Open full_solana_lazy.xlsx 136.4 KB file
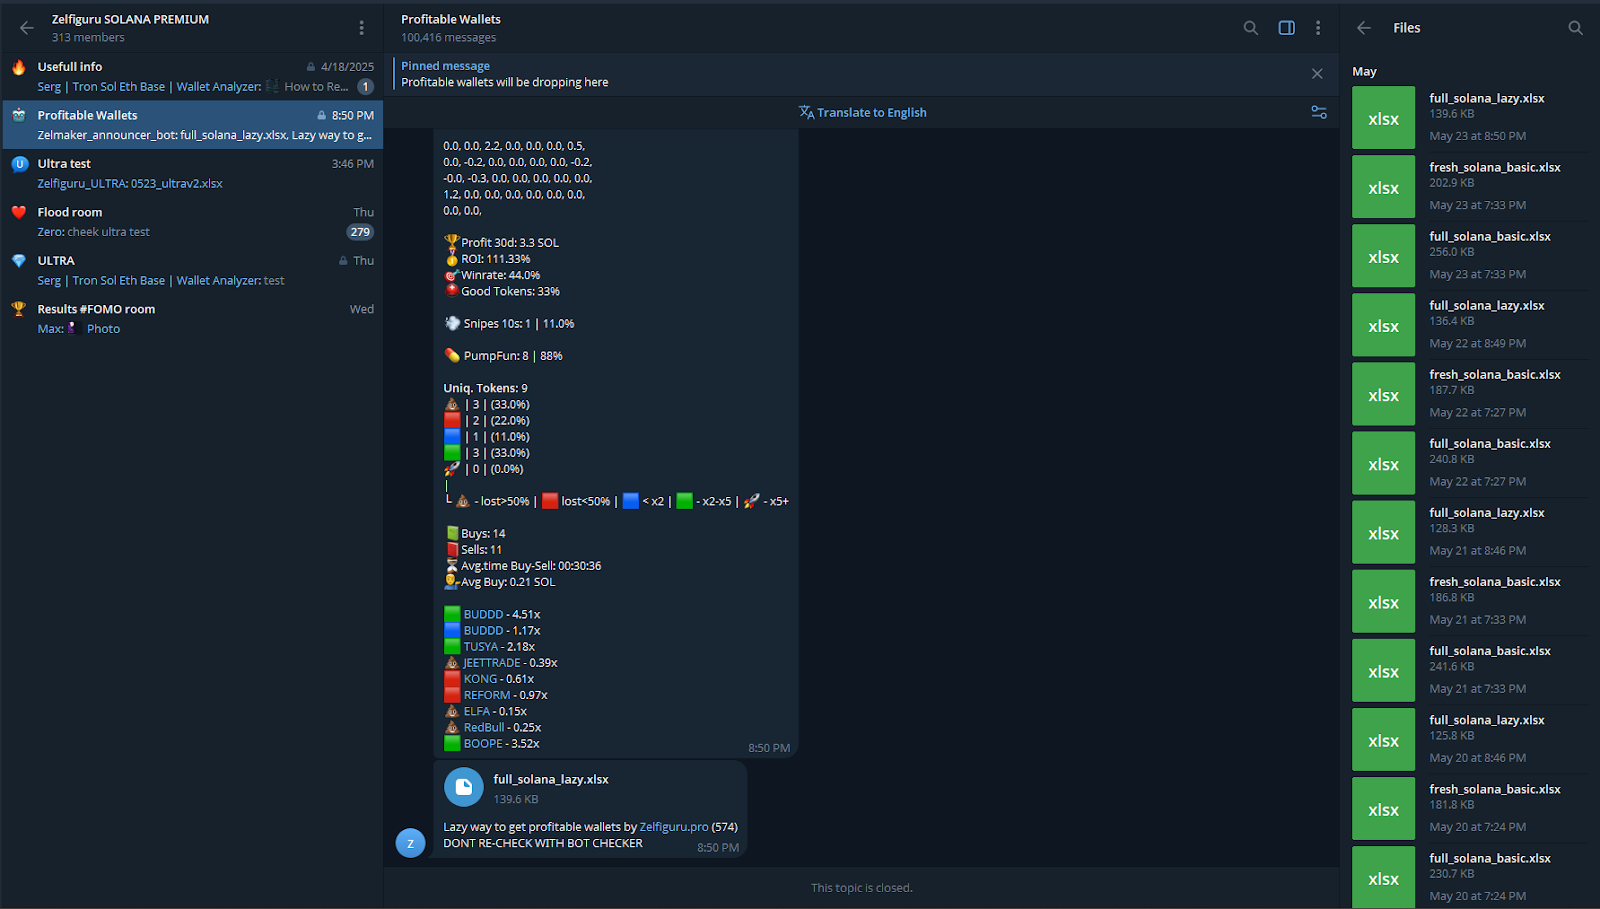 pos(1468,324)
